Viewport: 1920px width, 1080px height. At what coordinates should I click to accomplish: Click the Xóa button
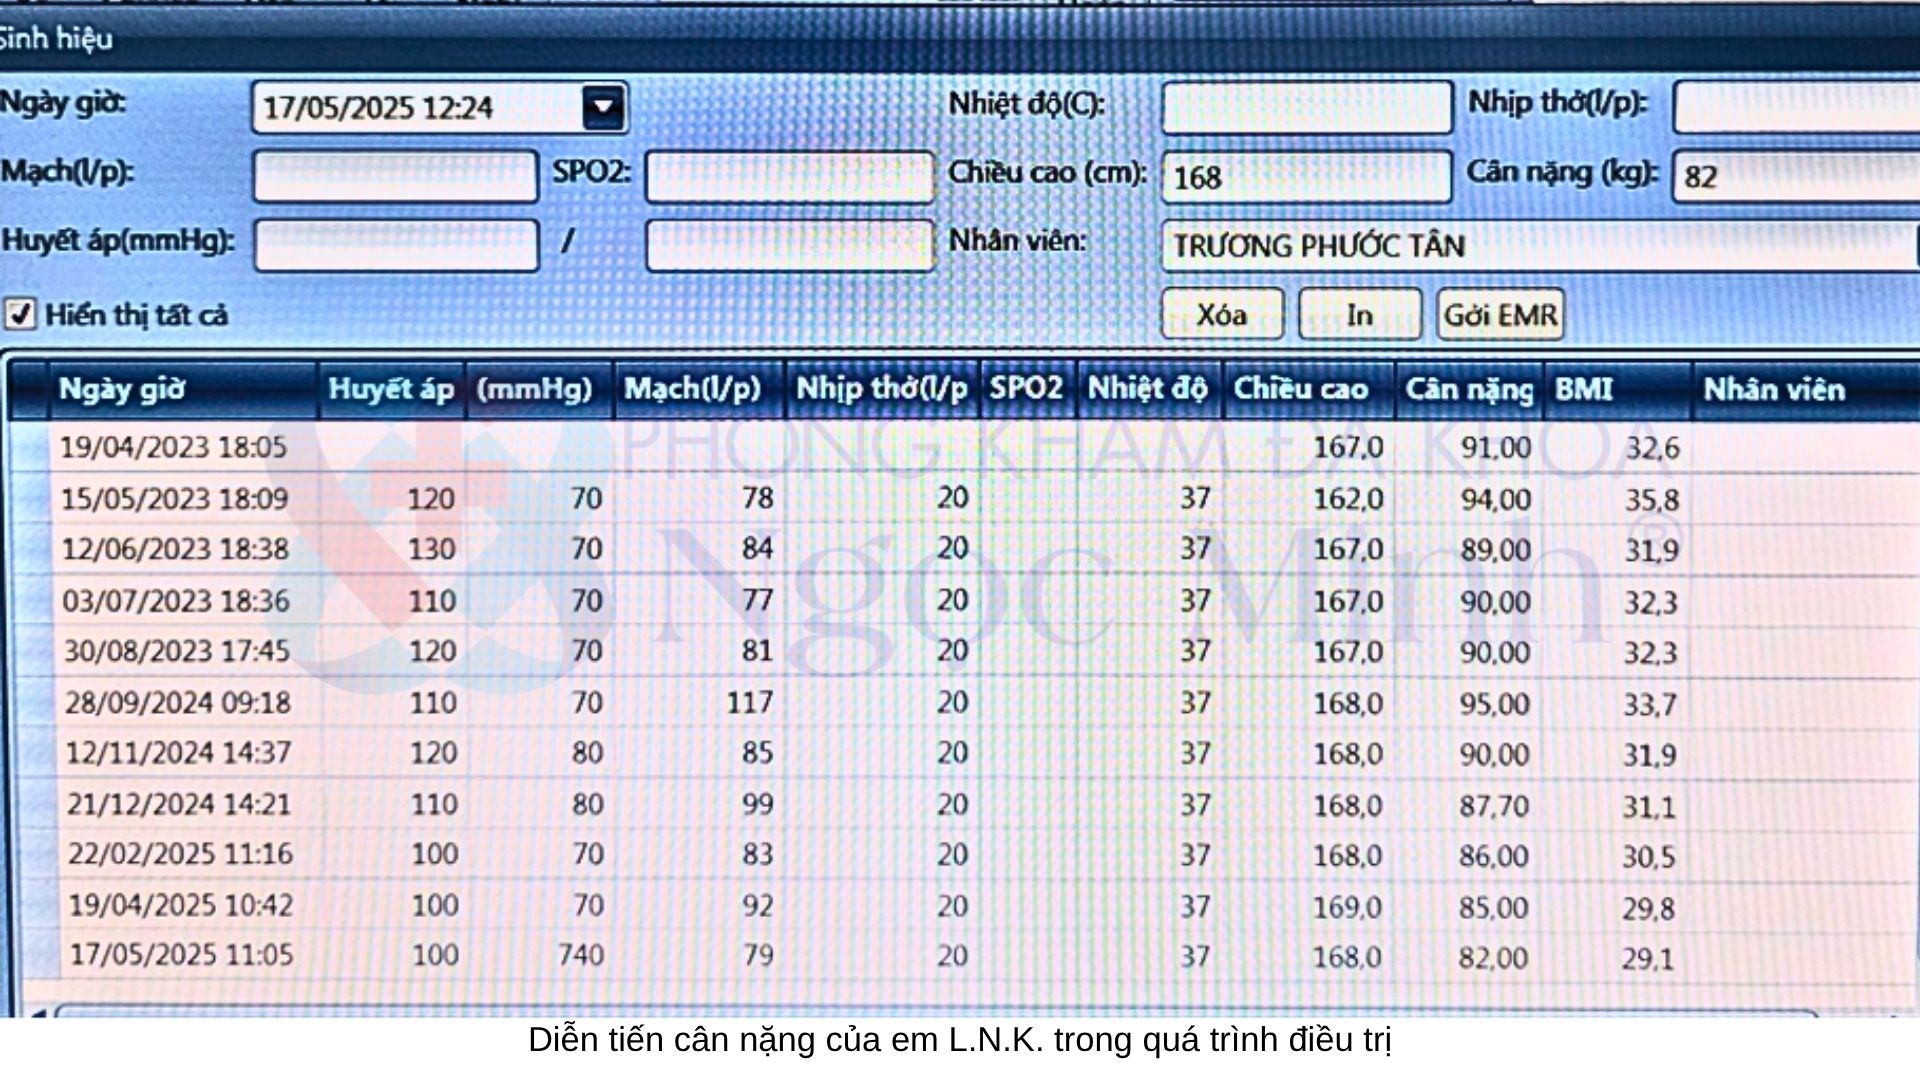[x=1221, y=315]
